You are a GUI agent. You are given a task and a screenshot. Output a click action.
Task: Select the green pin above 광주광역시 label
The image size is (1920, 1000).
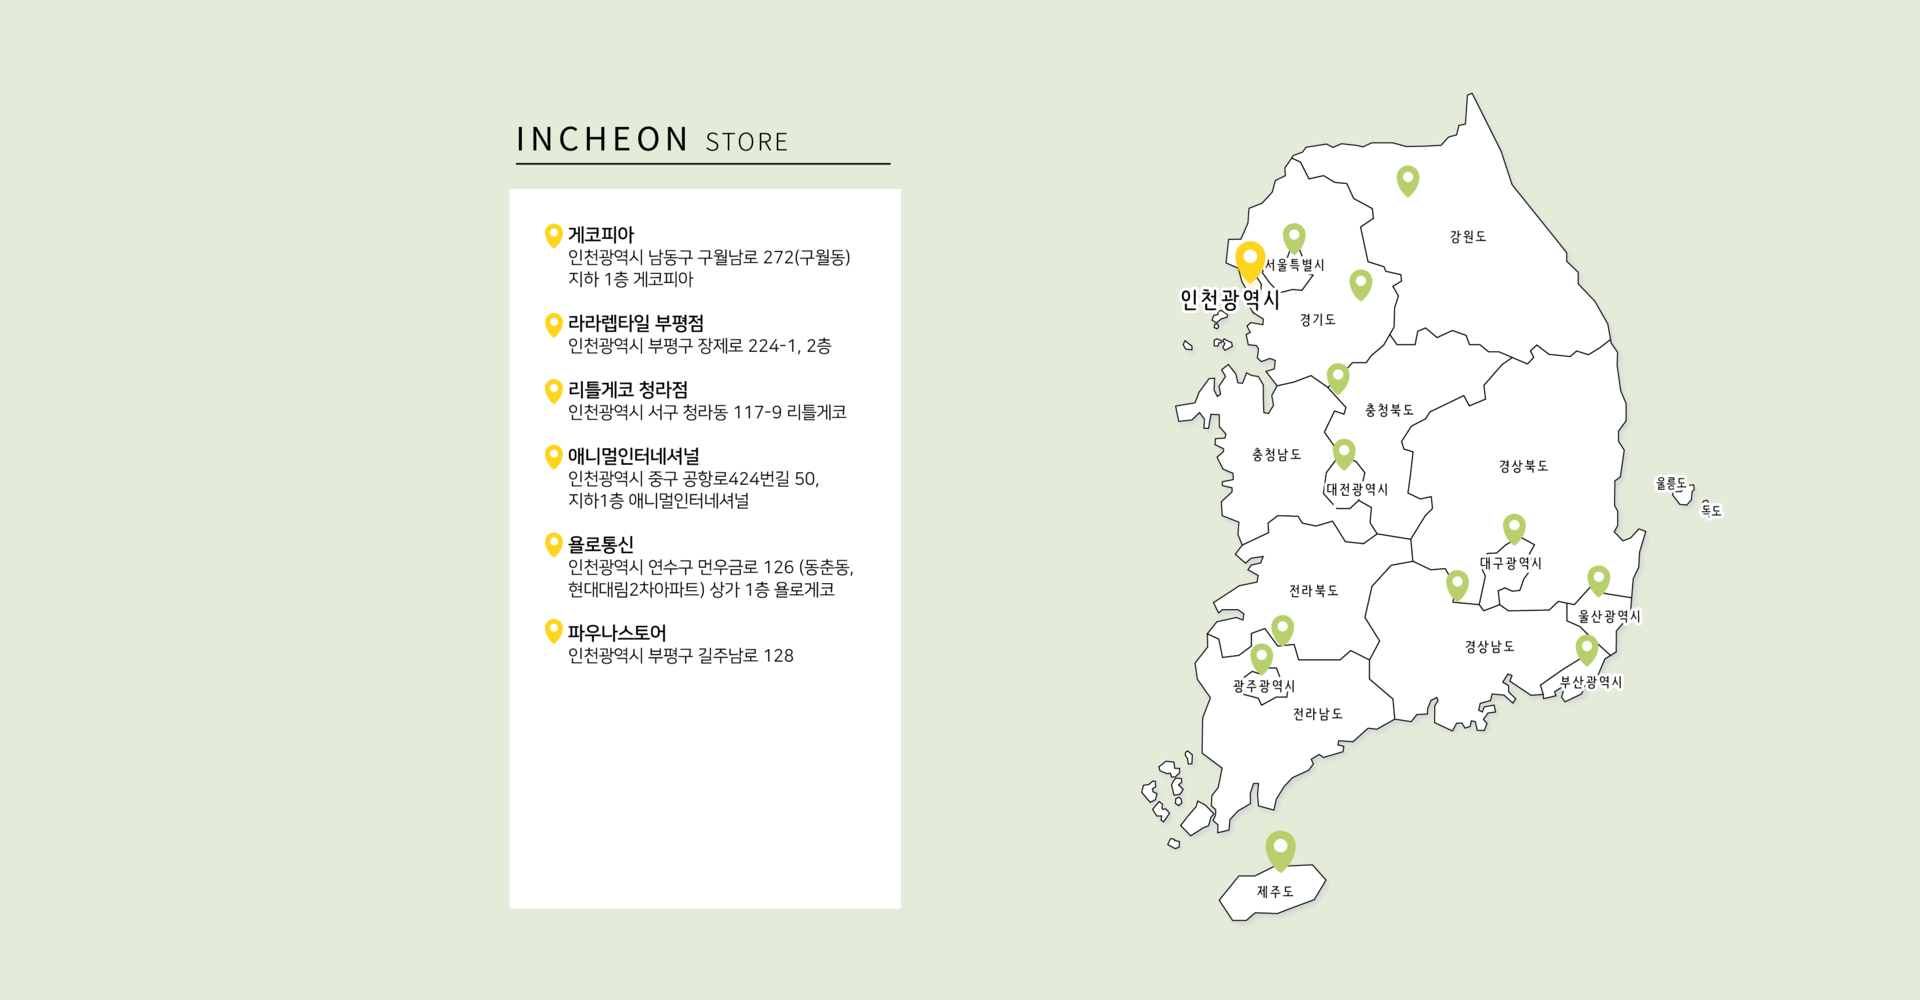point(1262,659)
